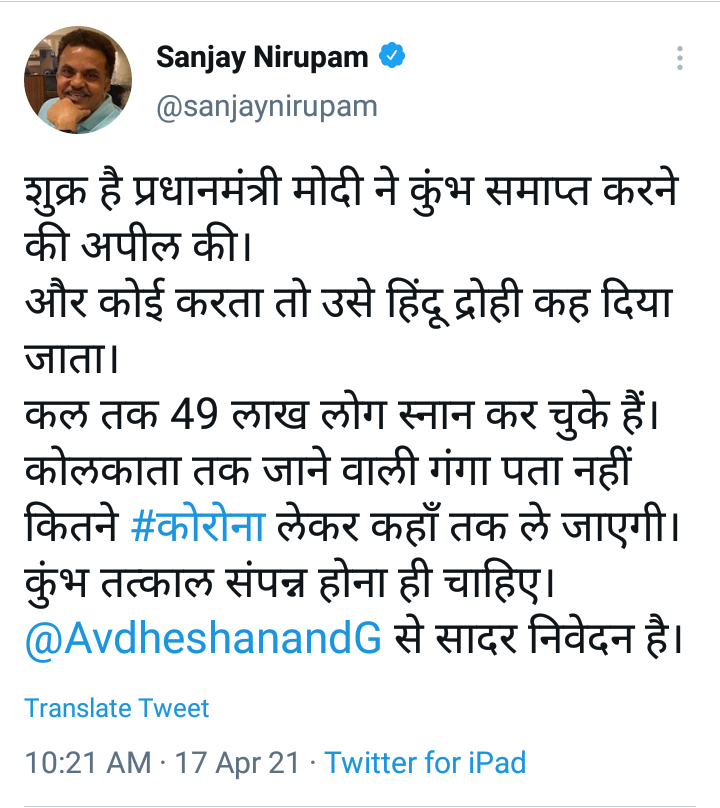Open the three-dot more options menu
The image size is (720, 808).
[680, 56]
